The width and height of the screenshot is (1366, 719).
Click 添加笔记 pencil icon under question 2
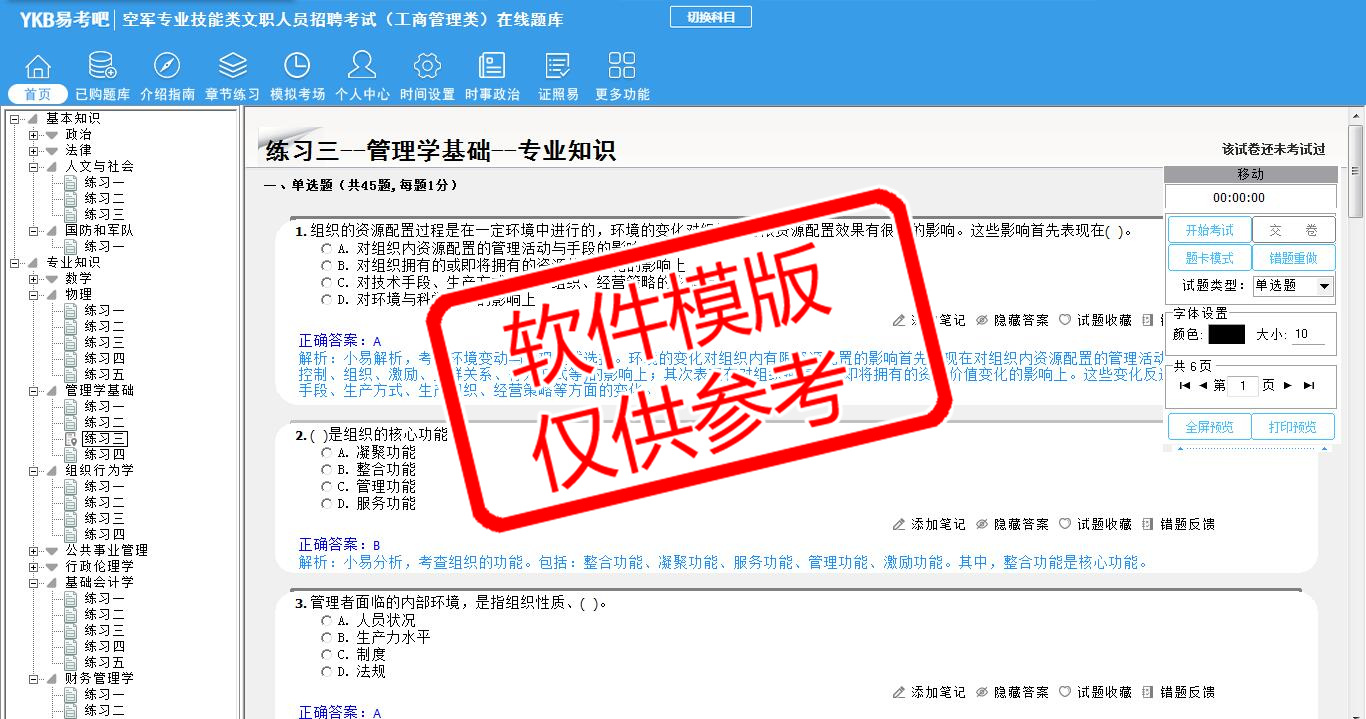[899, 524]
